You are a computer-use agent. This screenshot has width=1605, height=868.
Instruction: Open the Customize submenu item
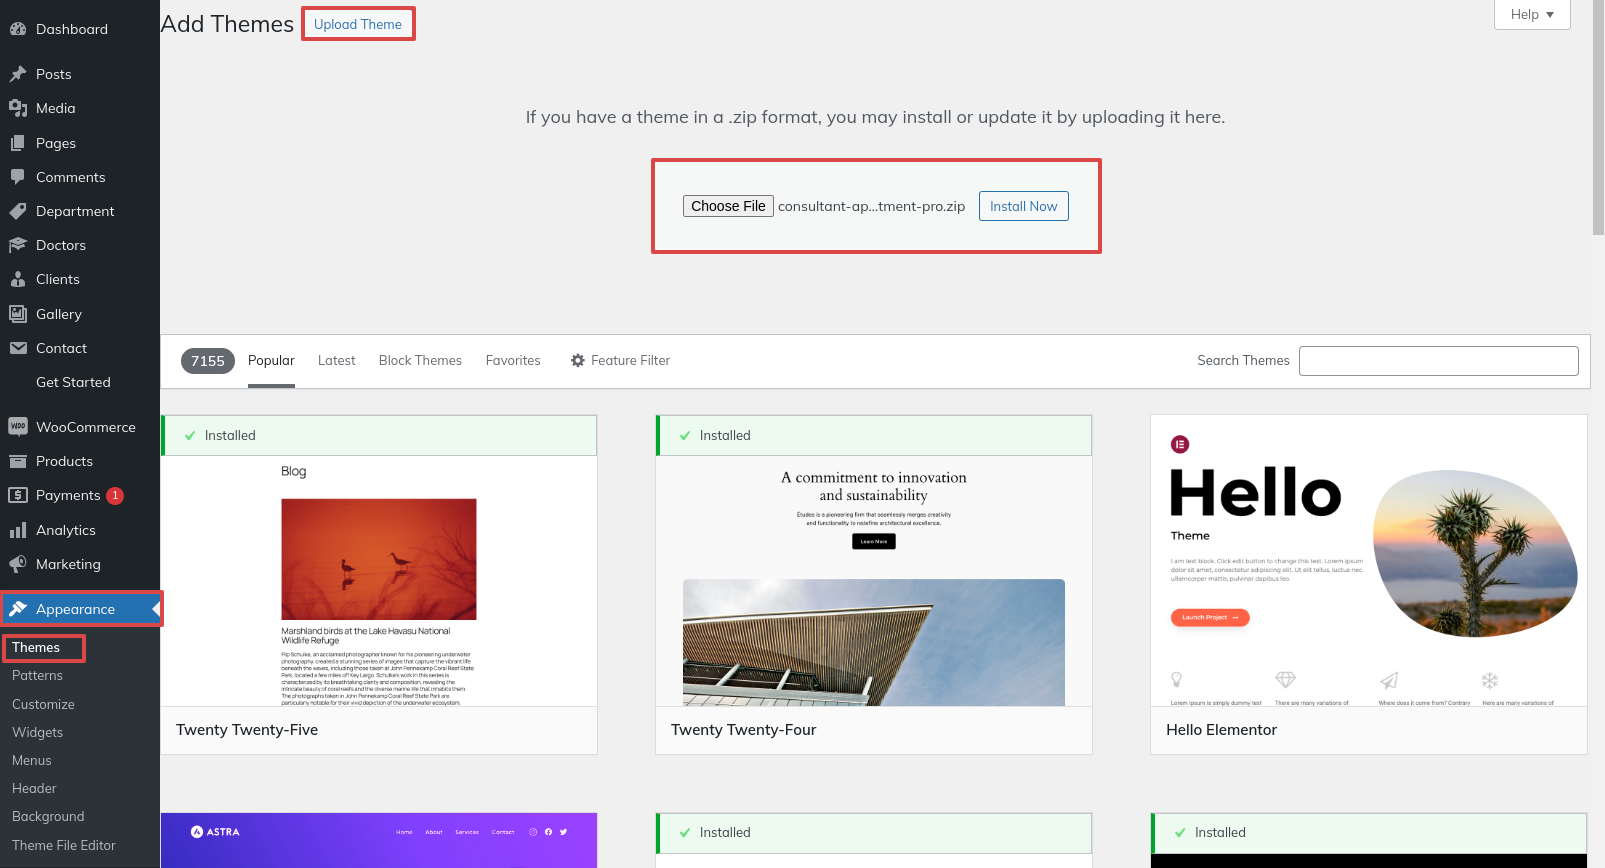[x=43, y=704]
